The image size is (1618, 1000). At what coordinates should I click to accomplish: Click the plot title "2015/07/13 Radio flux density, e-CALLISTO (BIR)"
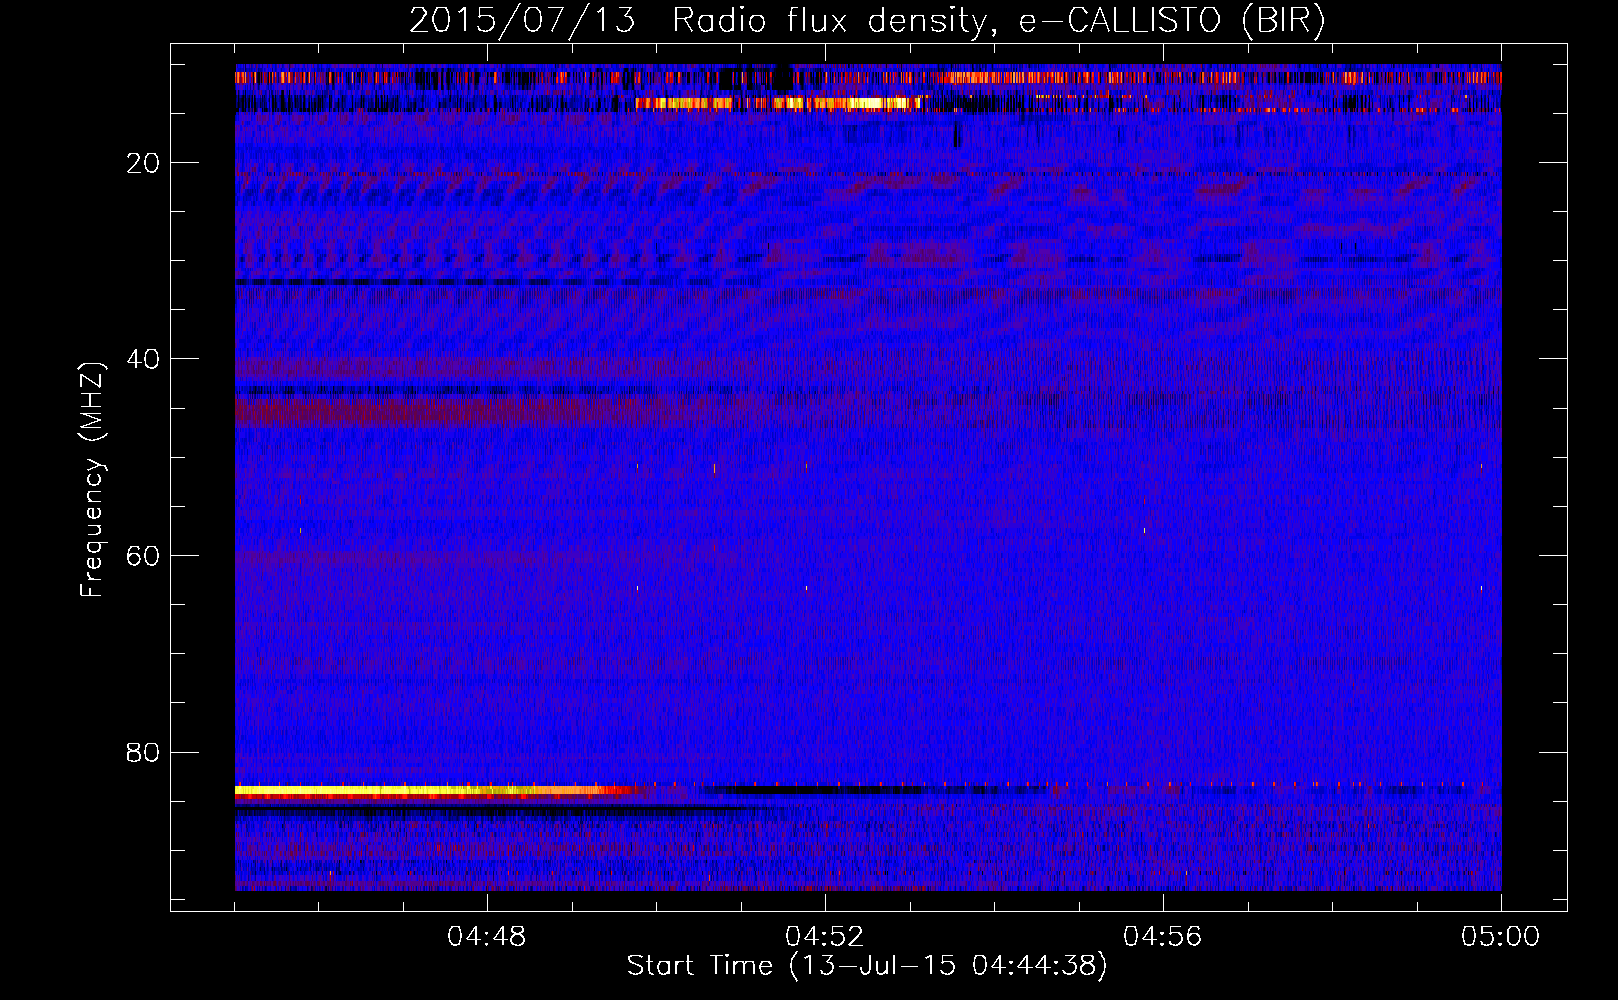867,21
